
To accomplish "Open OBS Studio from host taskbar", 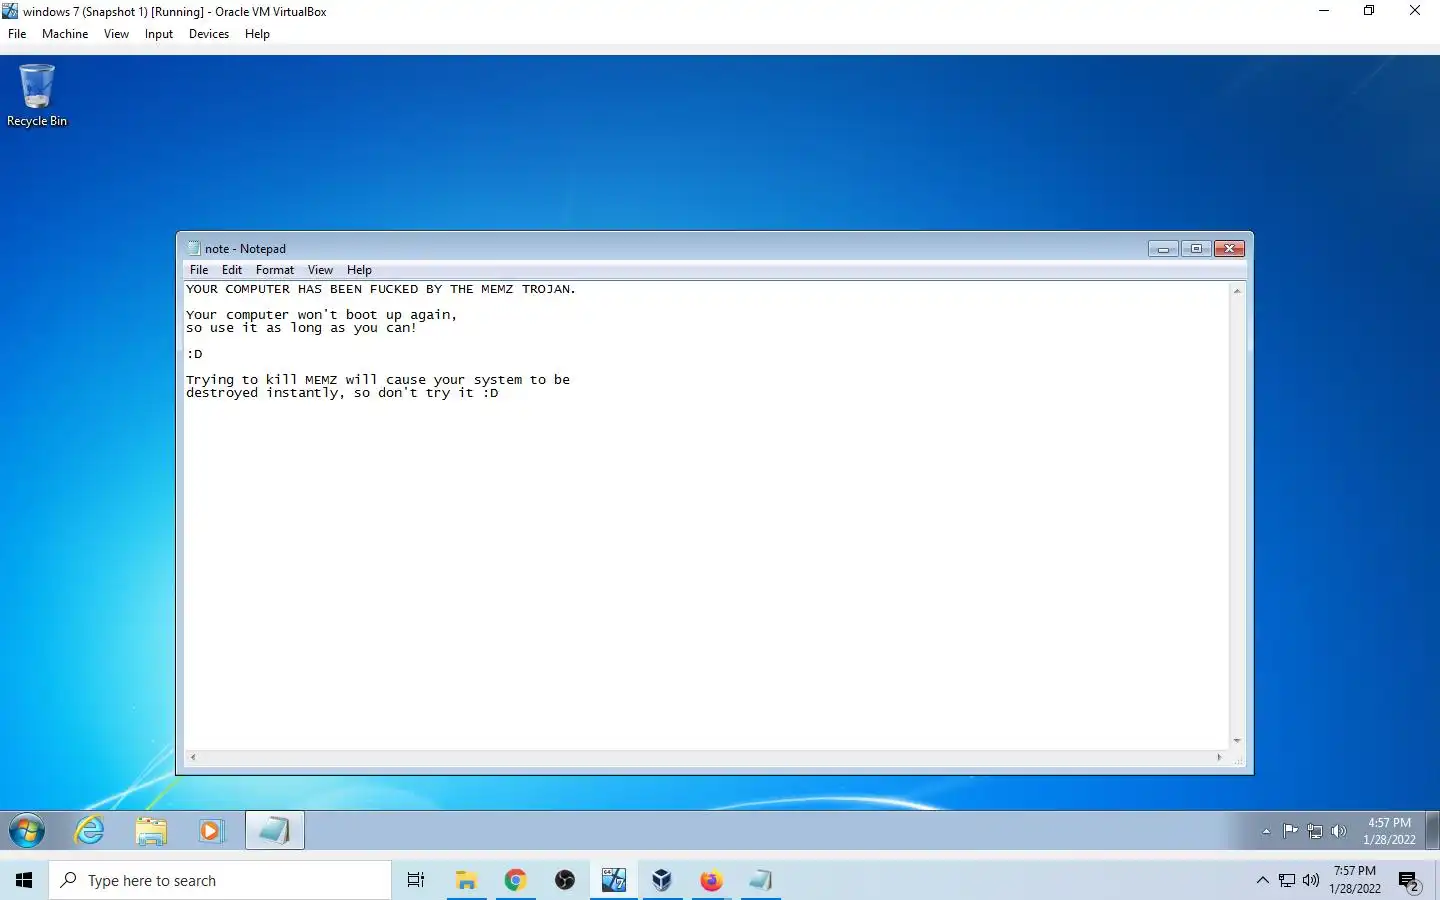I will 565,880.
